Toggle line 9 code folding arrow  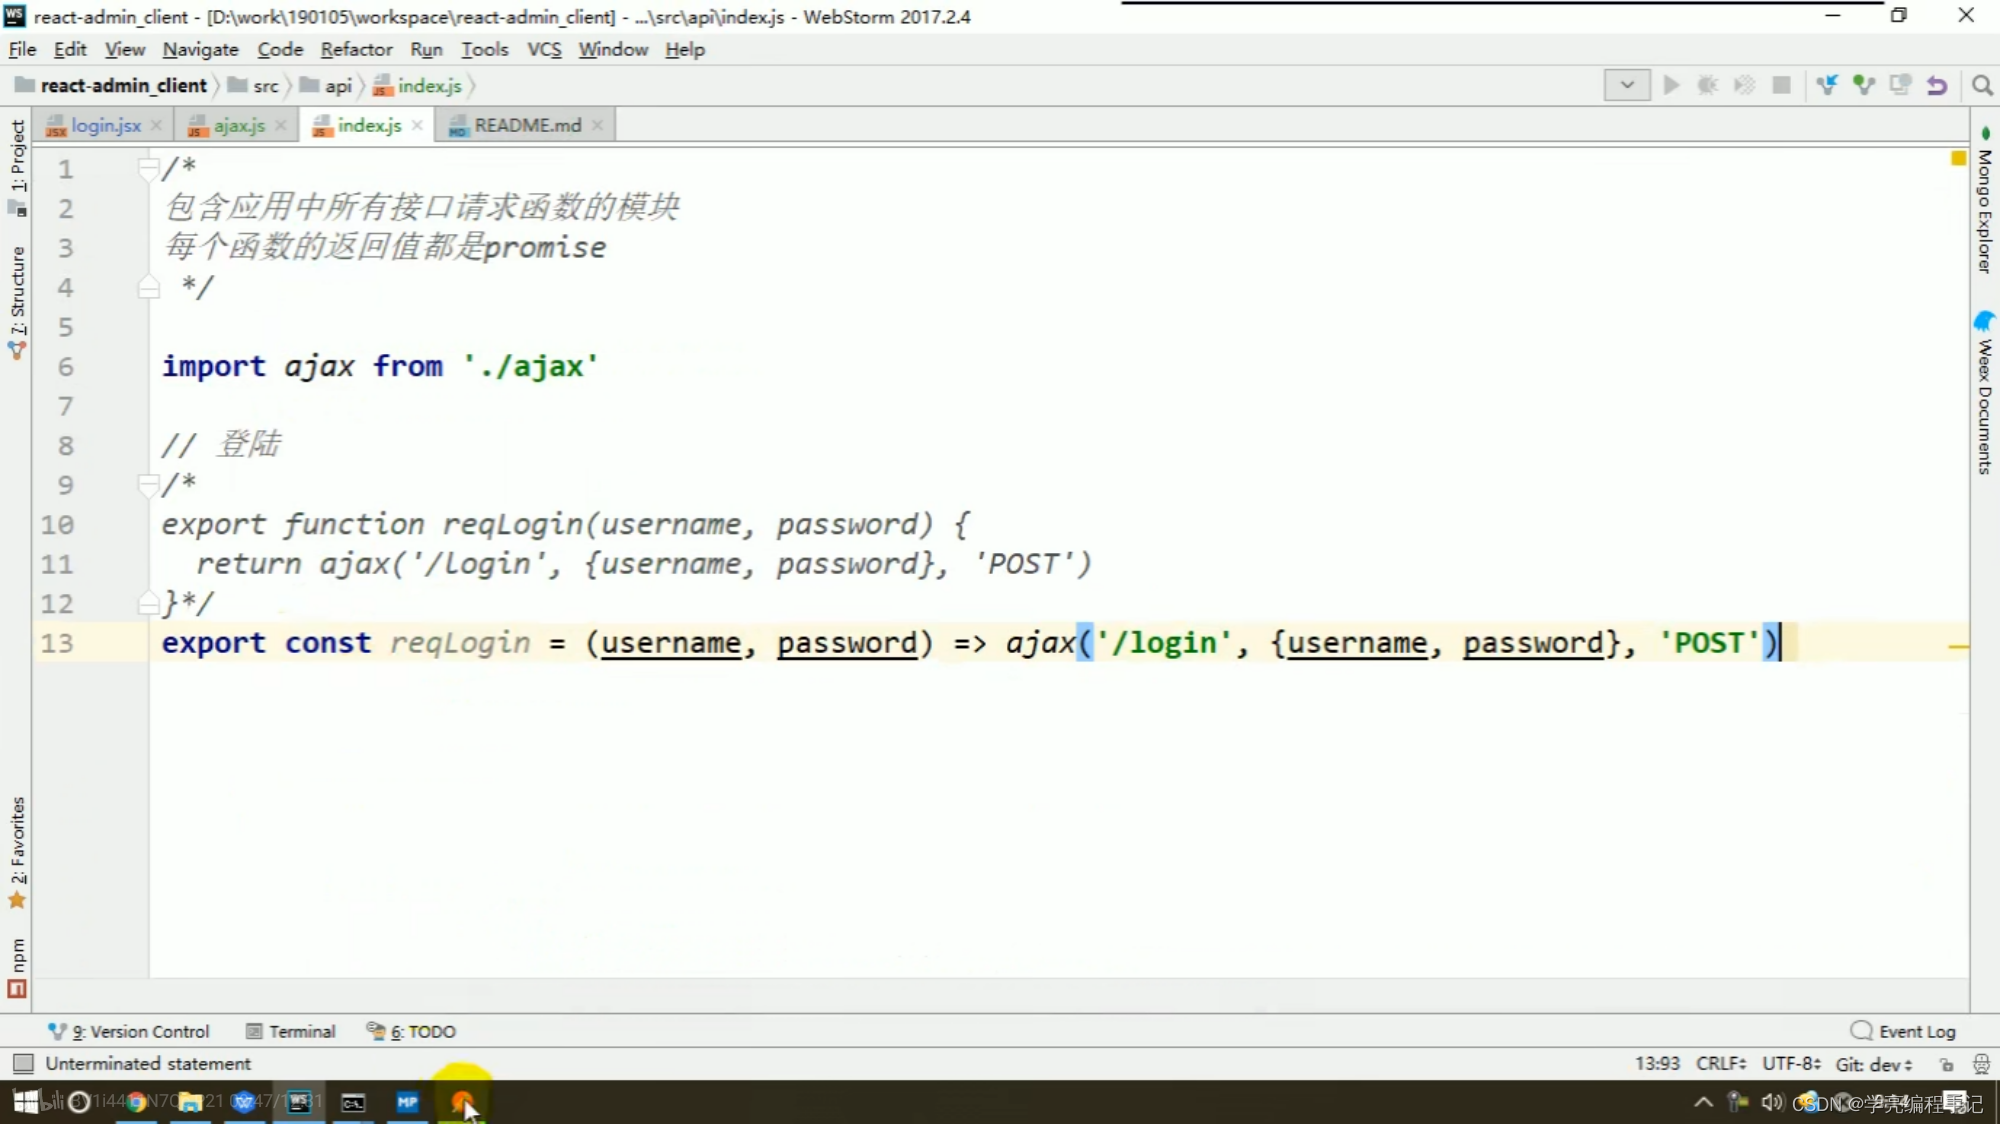tap(148, 484)
